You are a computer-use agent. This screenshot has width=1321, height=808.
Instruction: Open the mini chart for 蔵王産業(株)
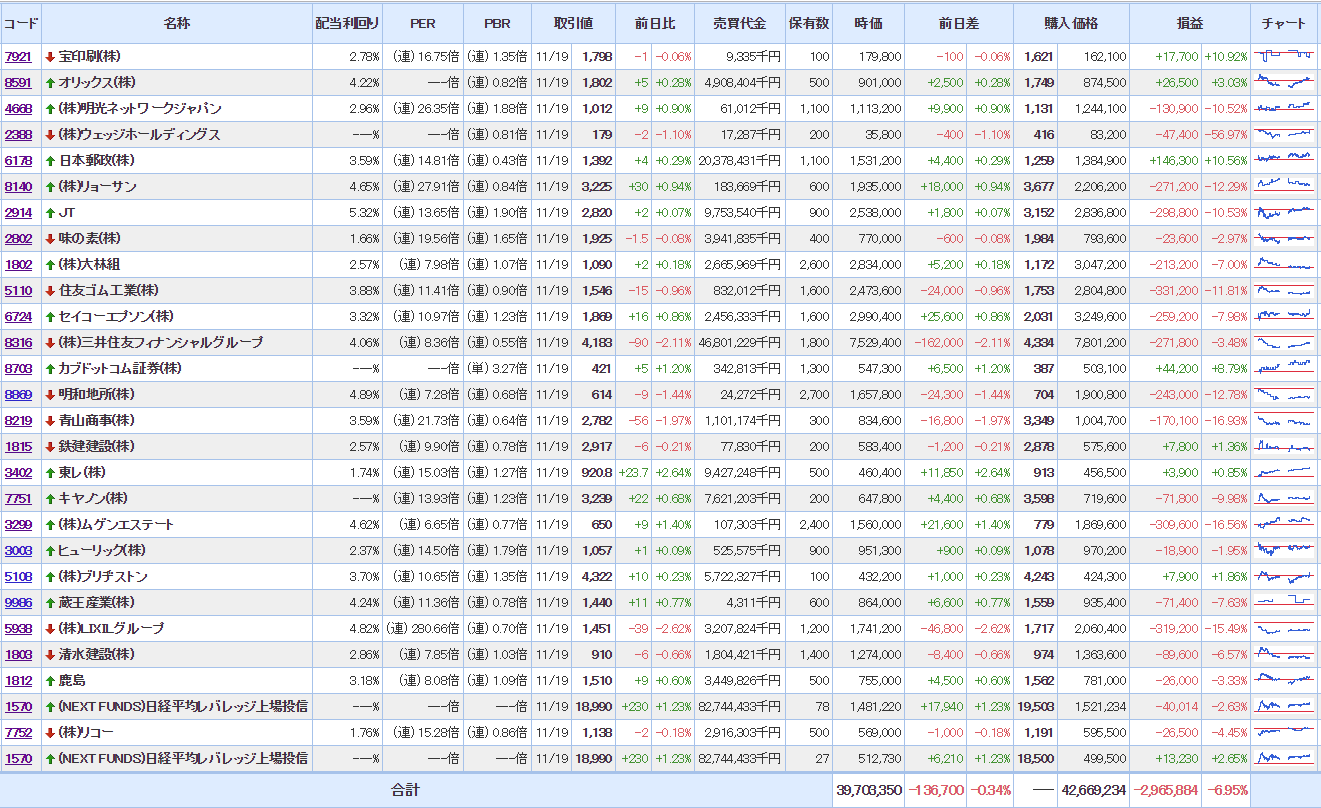[x=1284, y=602]
